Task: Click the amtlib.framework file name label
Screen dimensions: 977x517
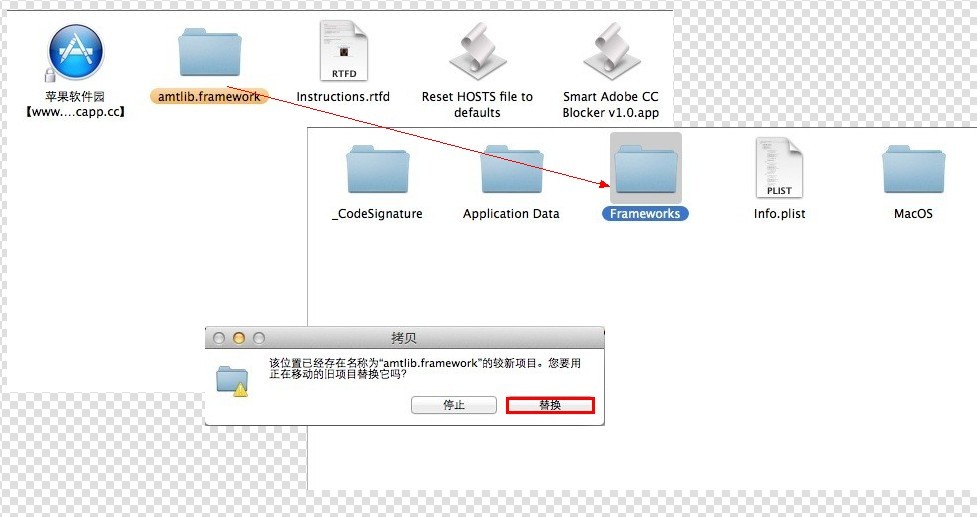Action: tap(209, 97)
